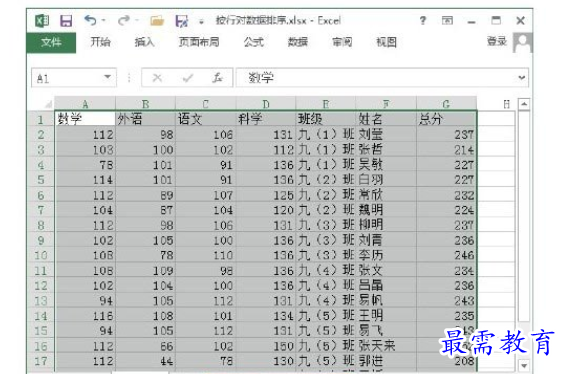Customize the Quick Access Toolbar dropdown

201,22
